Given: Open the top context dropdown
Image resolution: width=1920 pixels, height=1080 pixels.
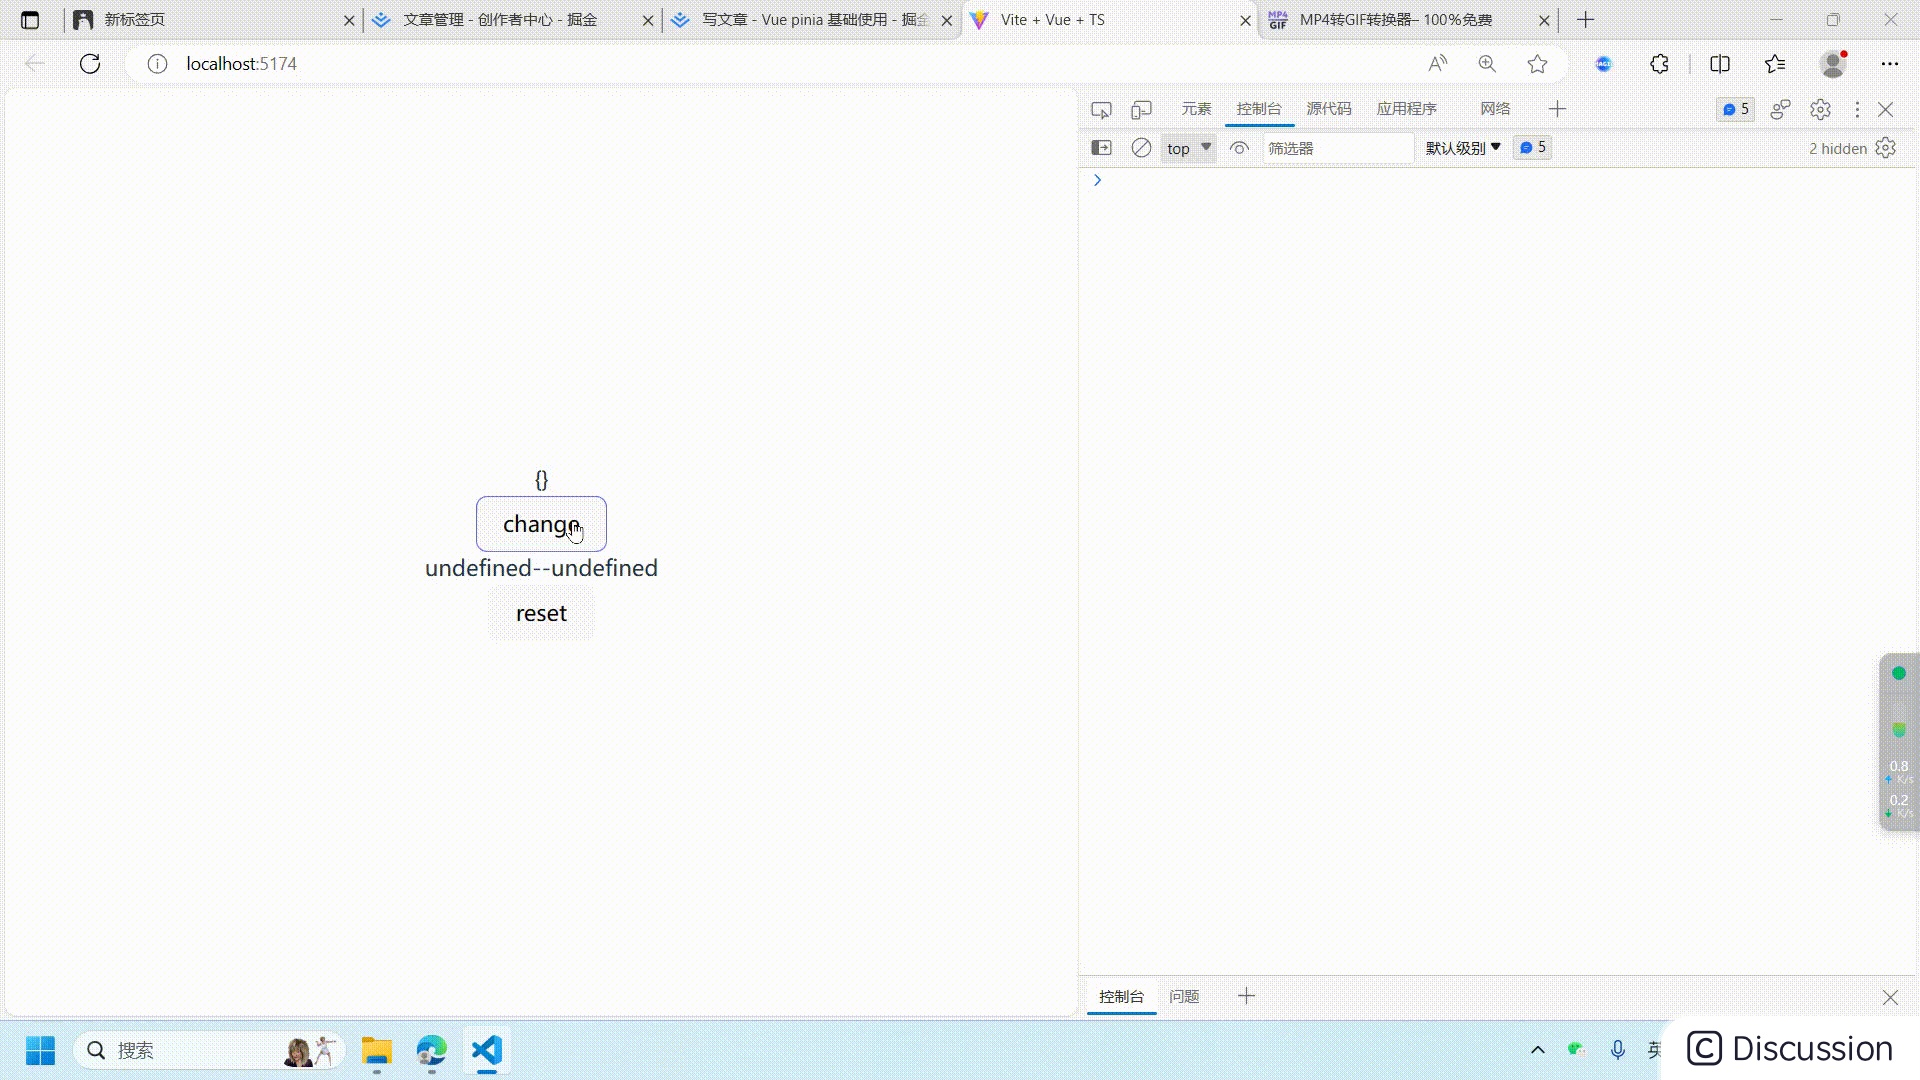Looking at the screenshot, I should click(1188, 148).
